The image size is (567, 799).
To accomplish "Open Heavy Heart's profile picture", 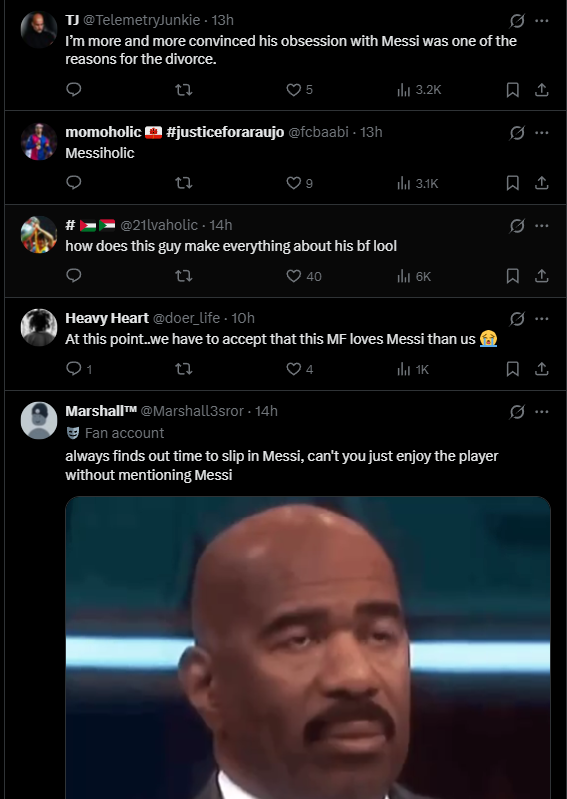I will [x=39, y=327].
